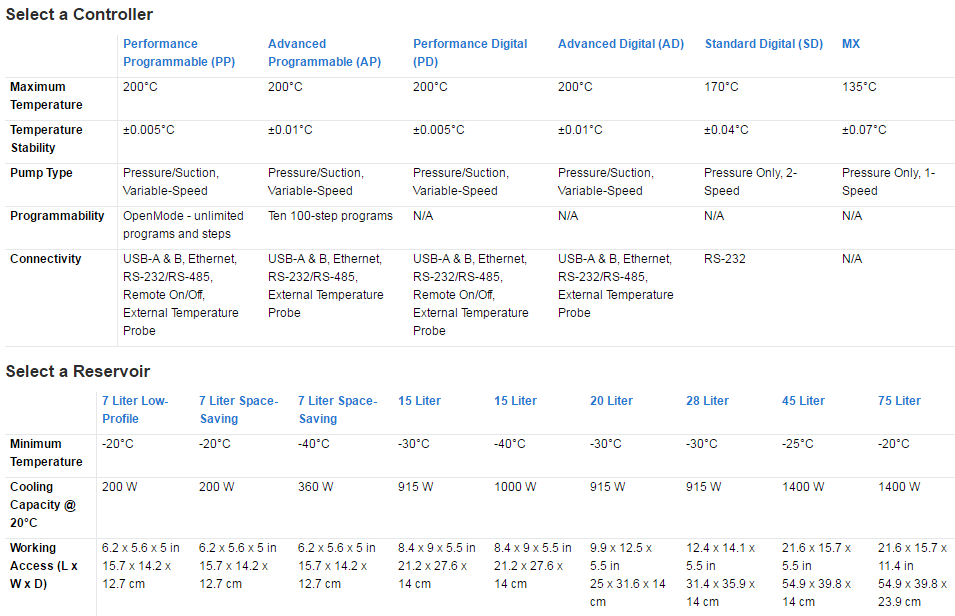
Task: Choose the 15 Liter reservoir with 1000 W cooling
Action: pyautogui.click(x=515, y=401)
